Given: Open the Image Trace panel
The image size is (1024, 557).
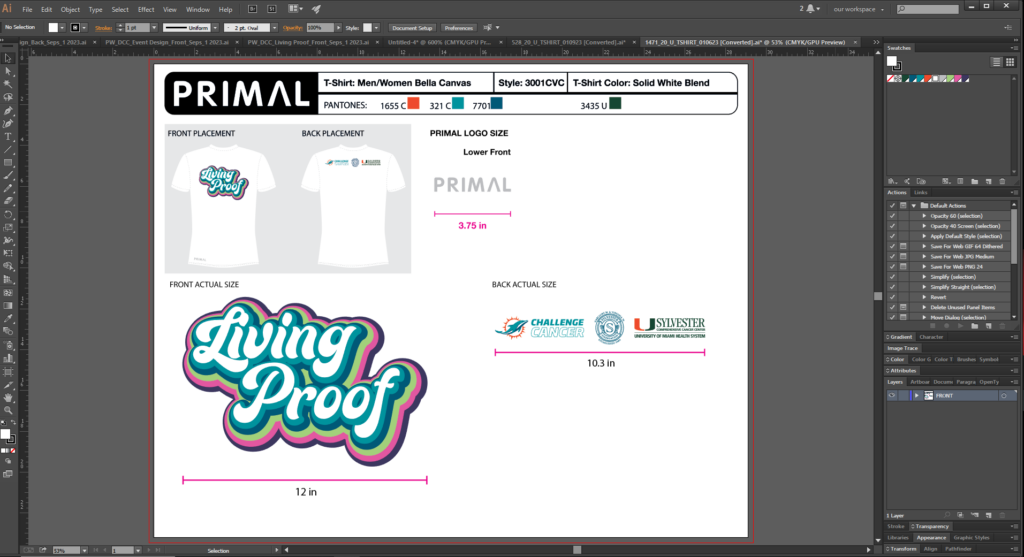Looking at the screenshot, I should (903, 348).
